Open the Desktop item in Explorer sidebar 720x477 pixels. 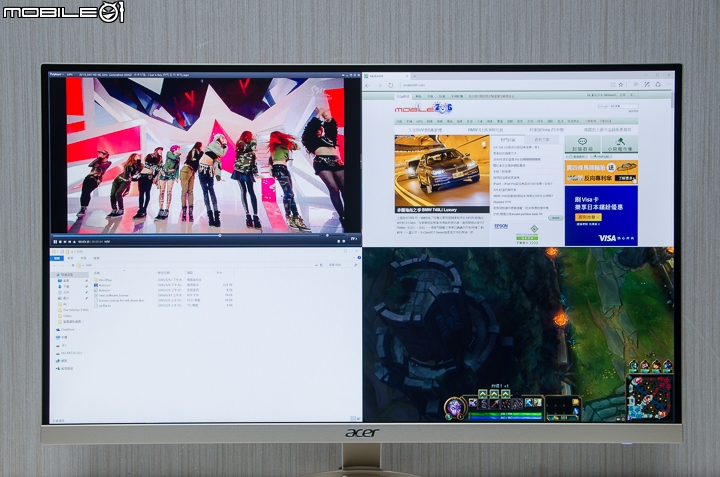(x=64, y=281)
